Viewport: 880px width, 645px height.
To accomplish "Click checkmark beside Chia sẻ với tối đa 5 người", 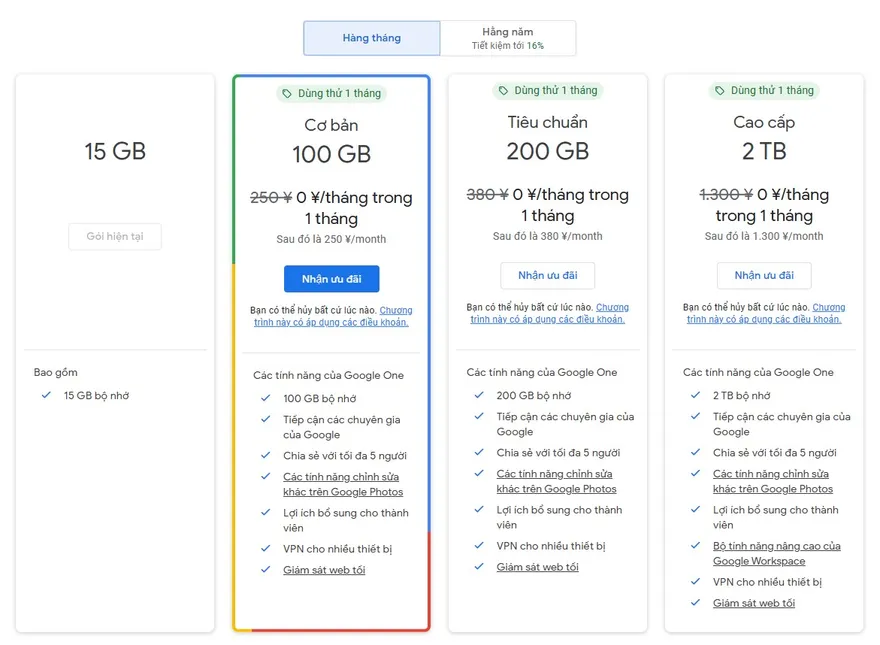I will (264, 453).
